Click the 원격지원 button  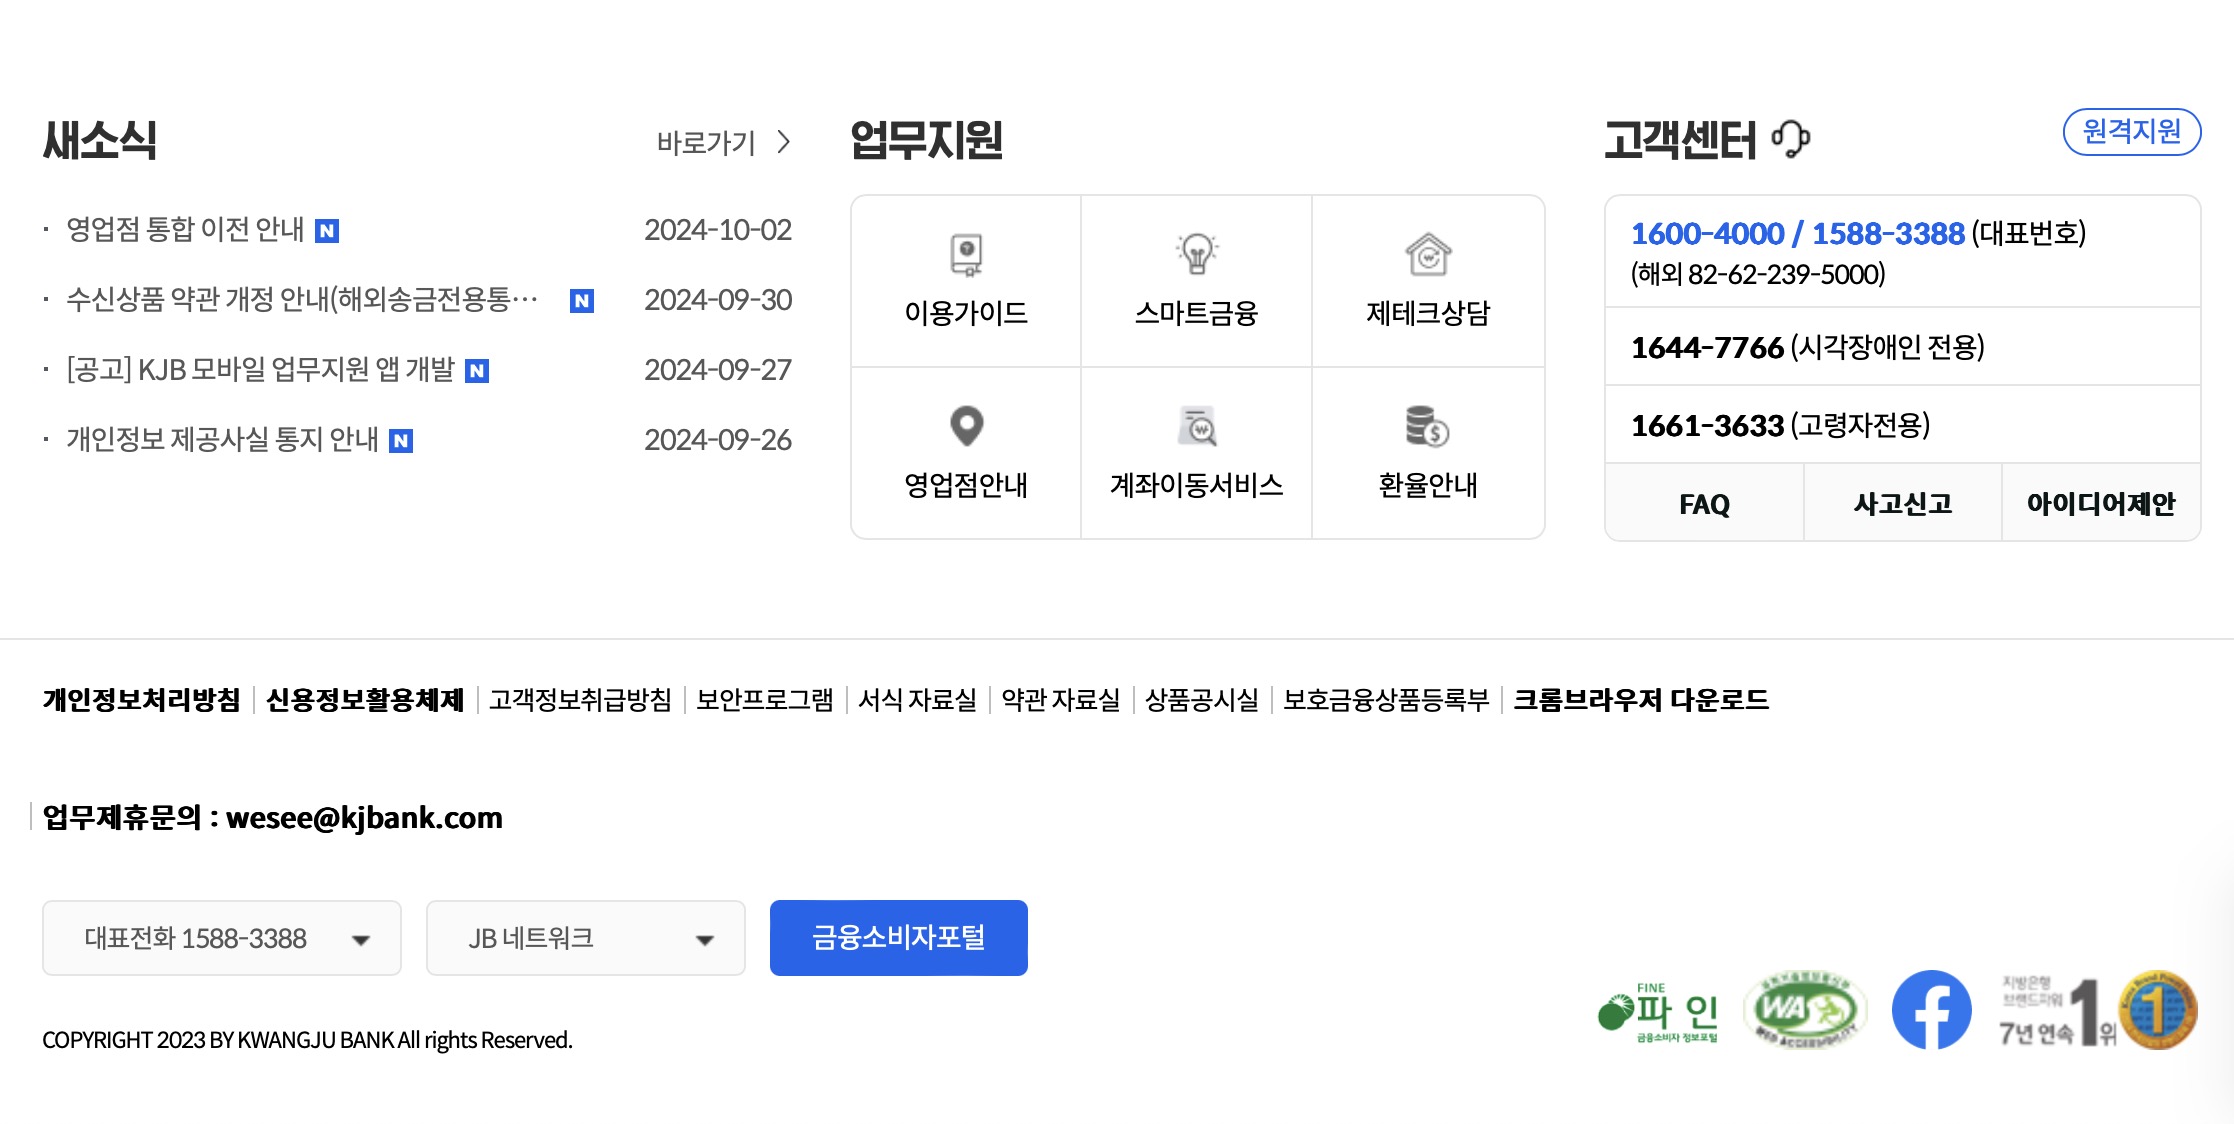[2131, 132]
